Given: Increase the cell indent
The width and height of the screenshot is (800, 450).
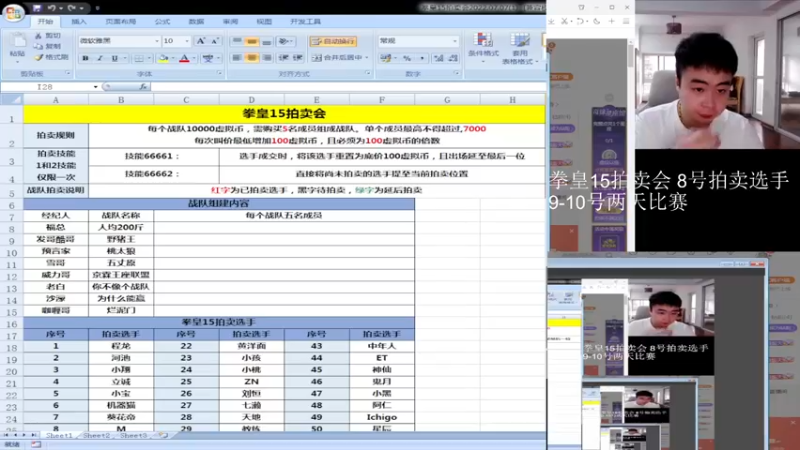Looking at the screenshot, I should point(298,58).
